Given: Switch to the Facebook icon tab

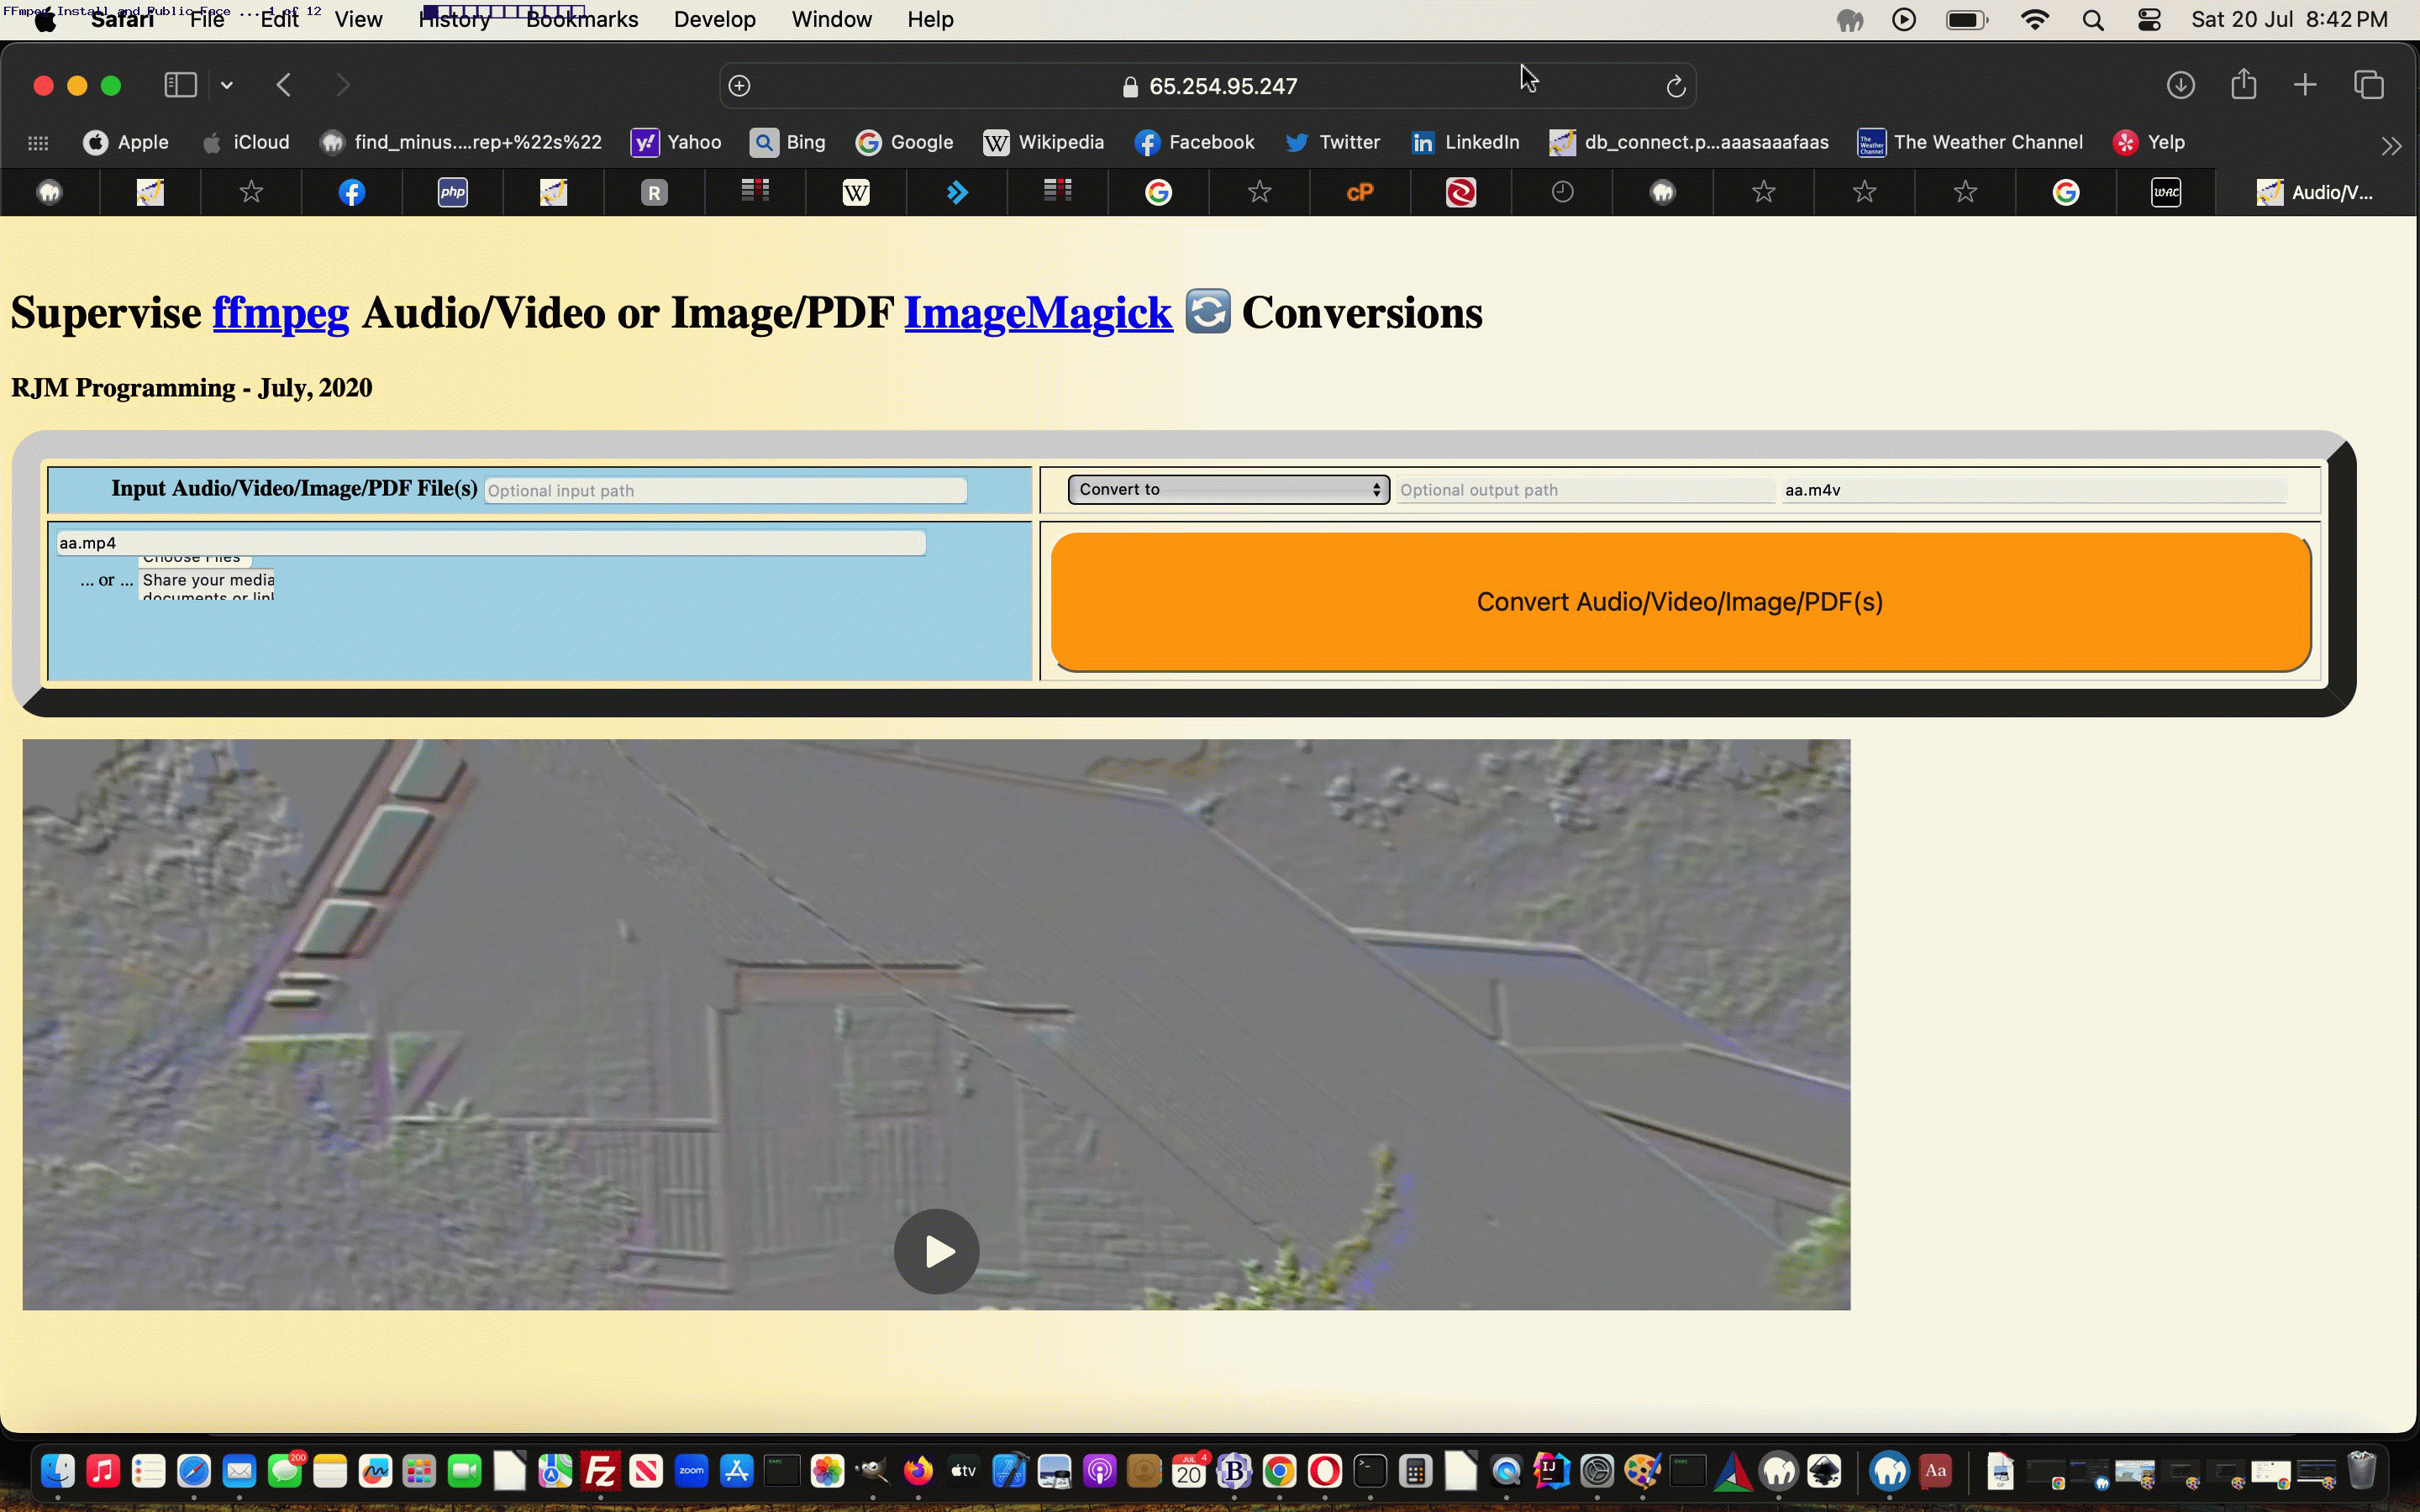Looking at the screenshot, I should tap(352, 192).
